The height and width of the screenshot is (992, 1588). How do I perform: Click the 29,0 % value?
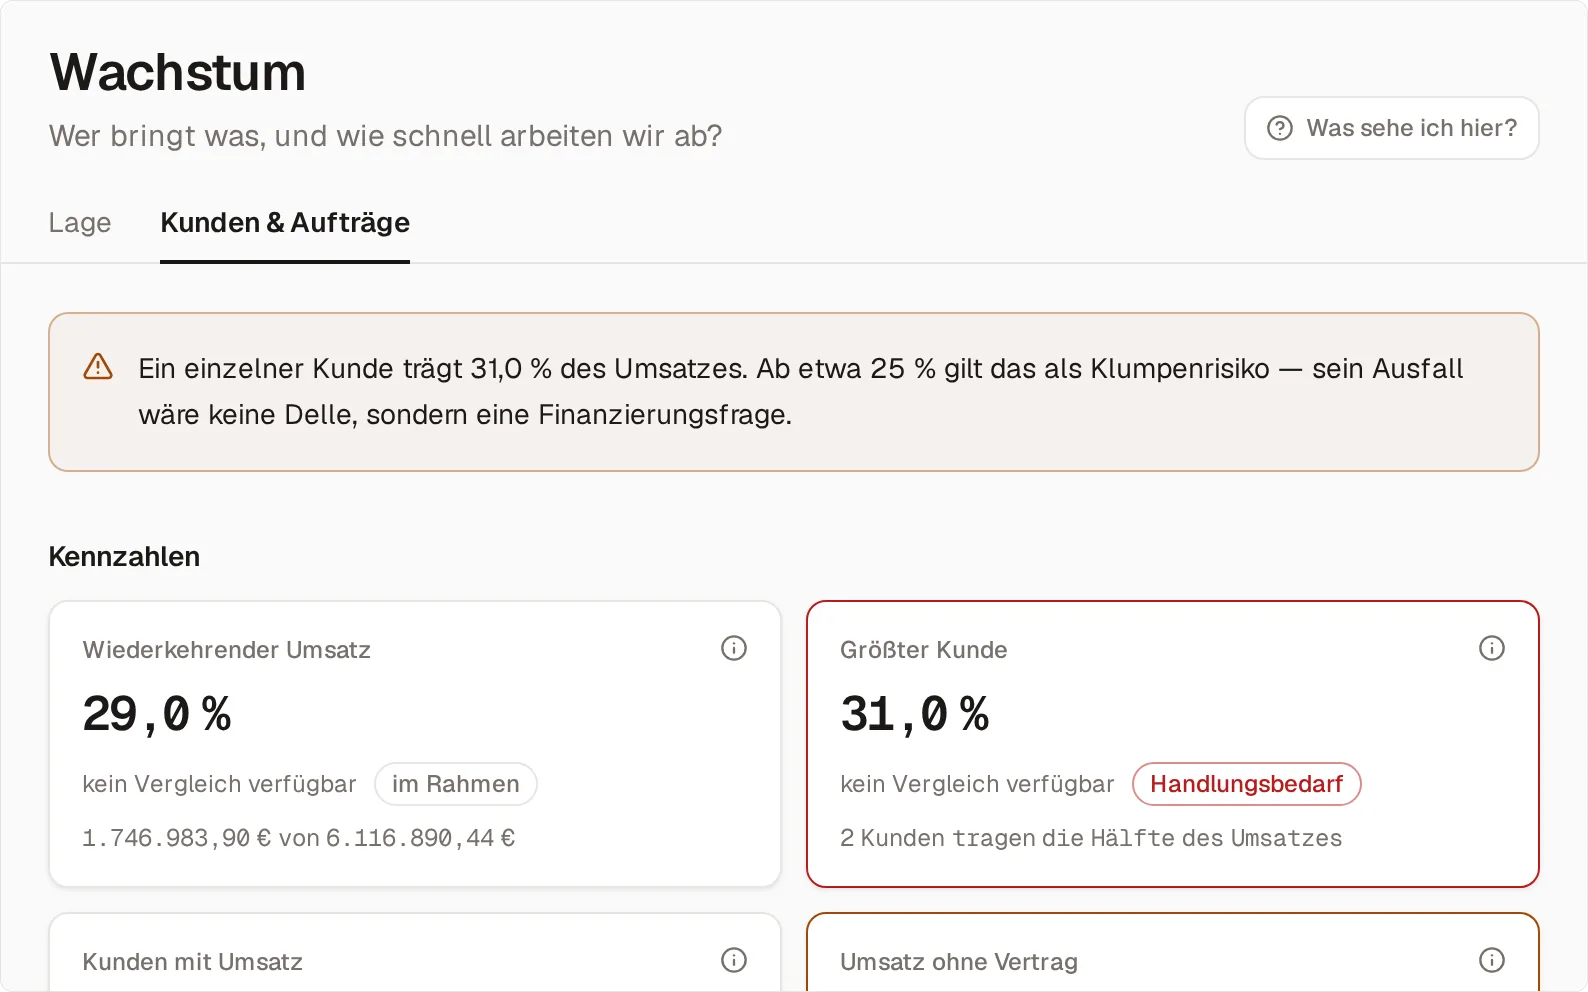157,714
